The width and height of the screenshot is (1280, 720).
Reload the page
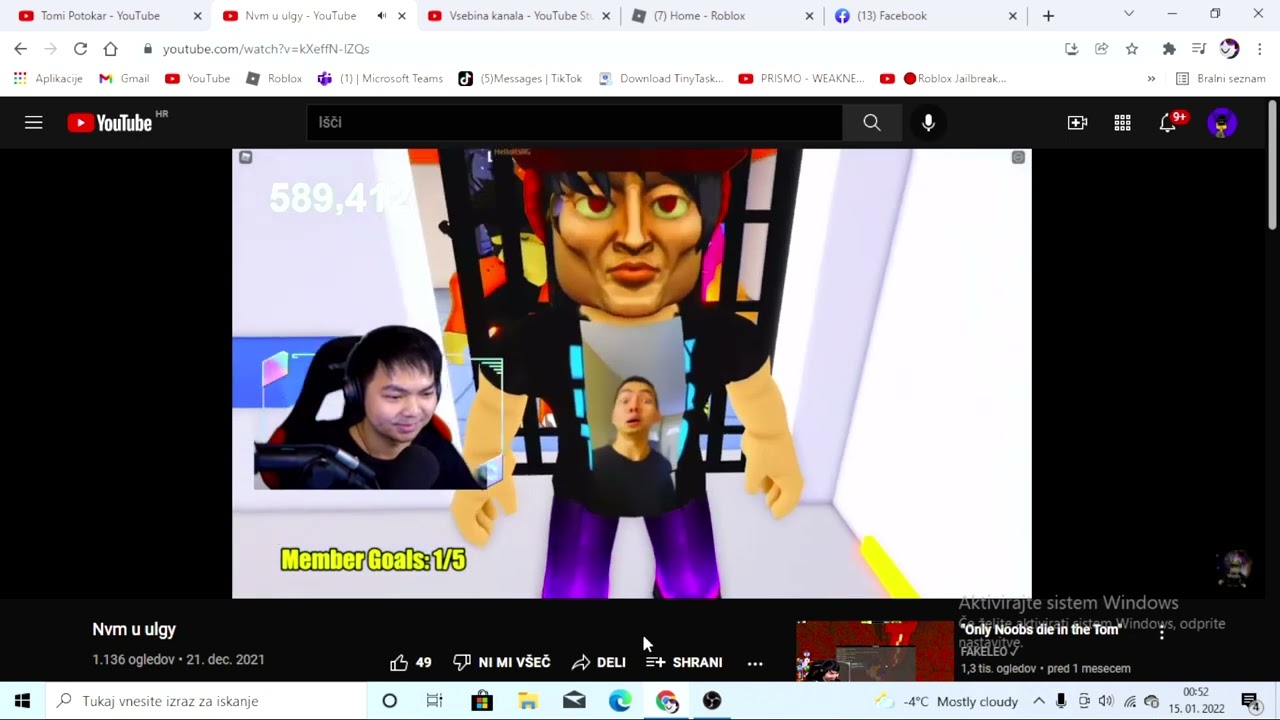pos(80,48)
